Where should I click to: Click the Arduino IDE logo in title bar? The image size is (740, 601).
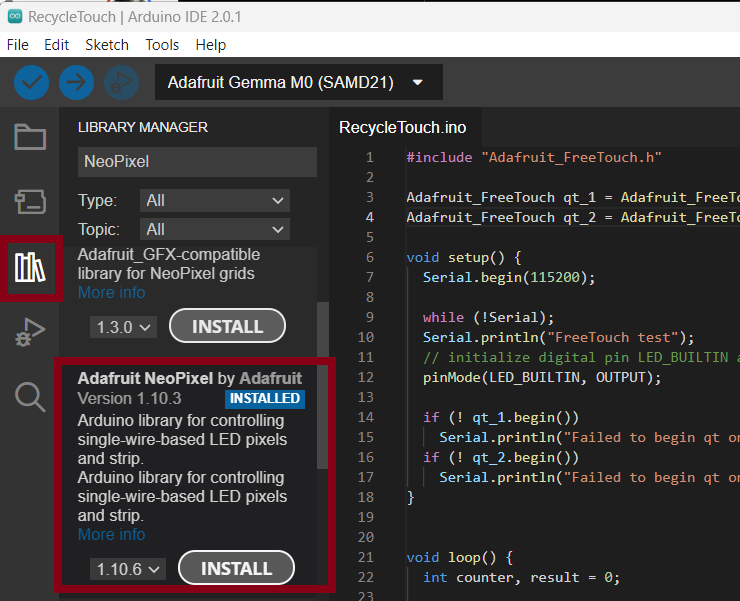coord(15,17)
